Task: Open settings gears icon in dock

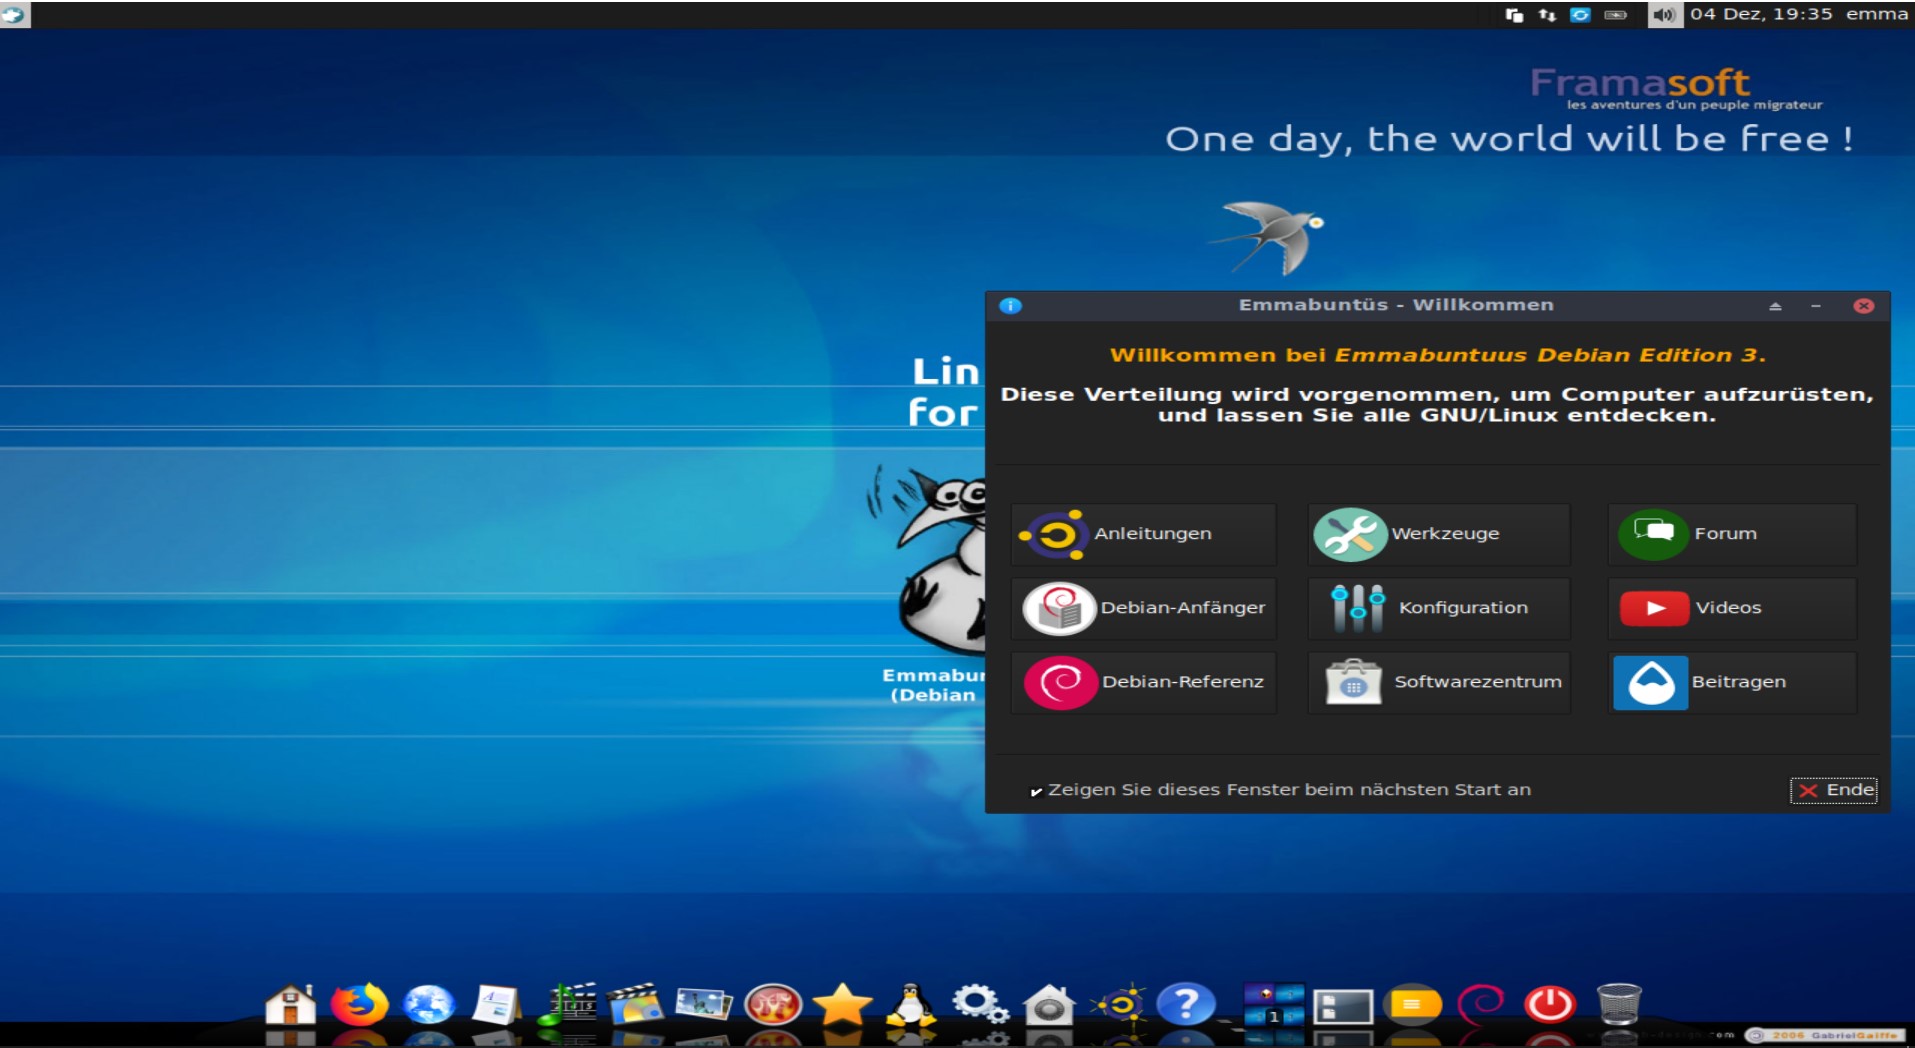Action: click(x=980, y=1004)
